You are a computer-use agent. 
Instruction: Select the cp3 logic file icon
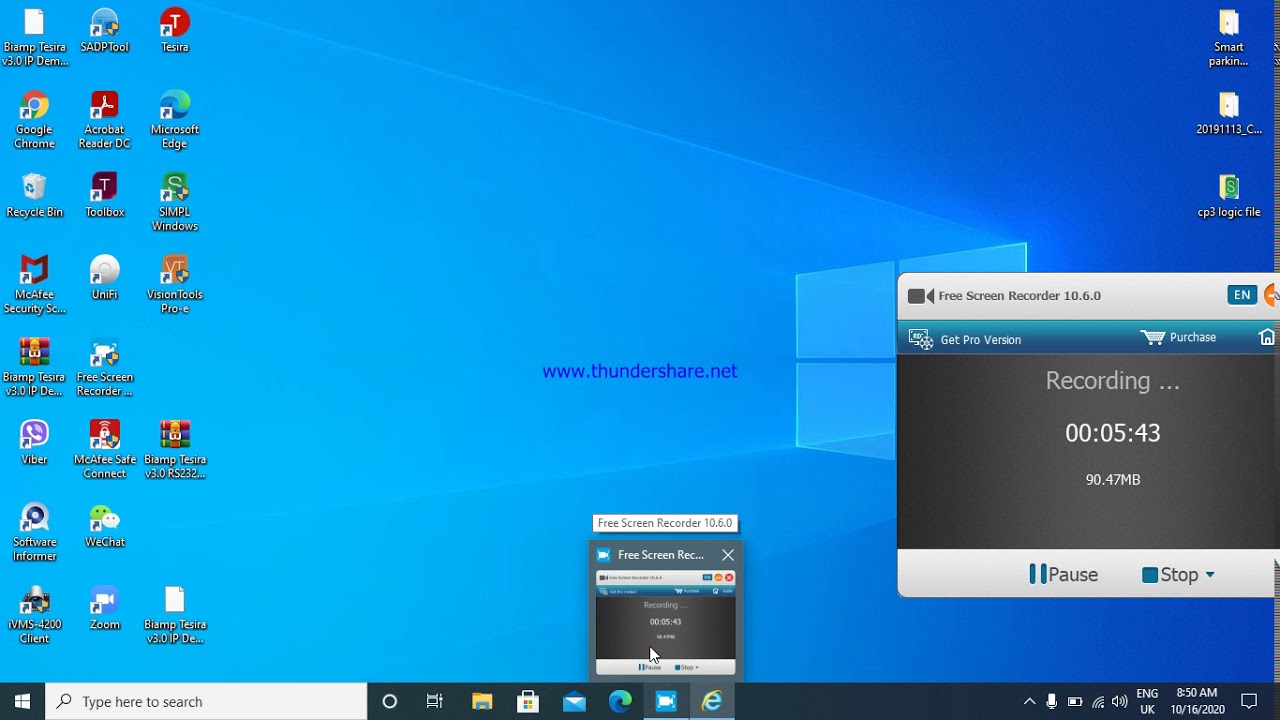pyautogui.click(x=1229, y=196)
